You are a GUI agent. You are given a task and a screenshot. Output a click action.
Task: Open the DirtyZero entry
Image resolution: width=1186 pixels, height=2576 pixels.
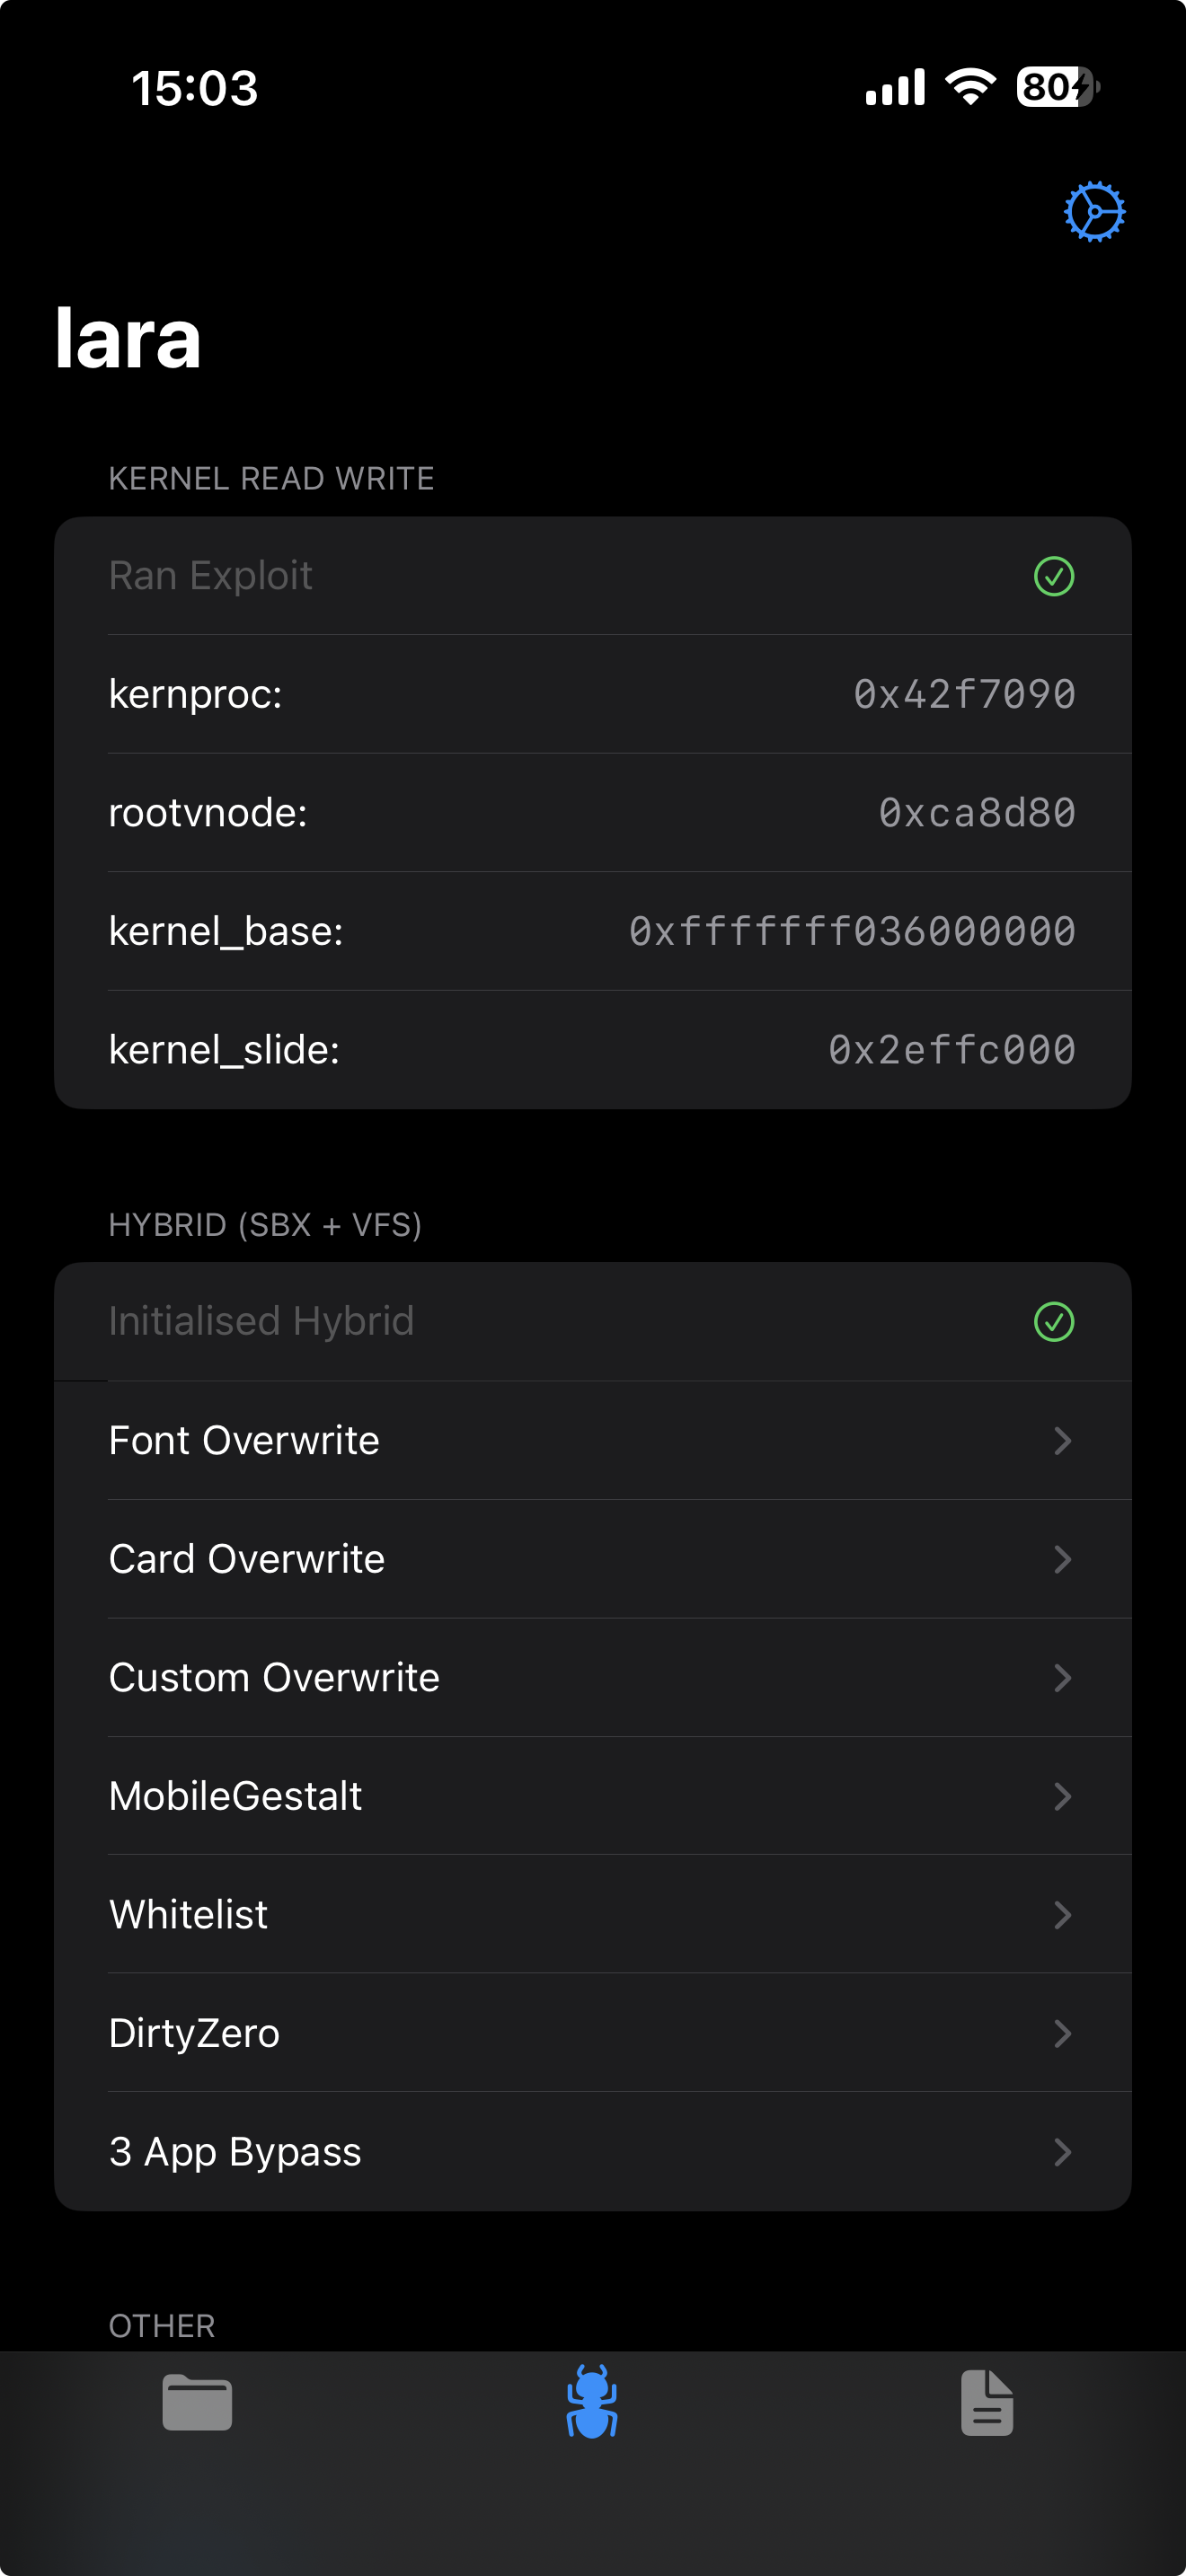(593, 2033)
